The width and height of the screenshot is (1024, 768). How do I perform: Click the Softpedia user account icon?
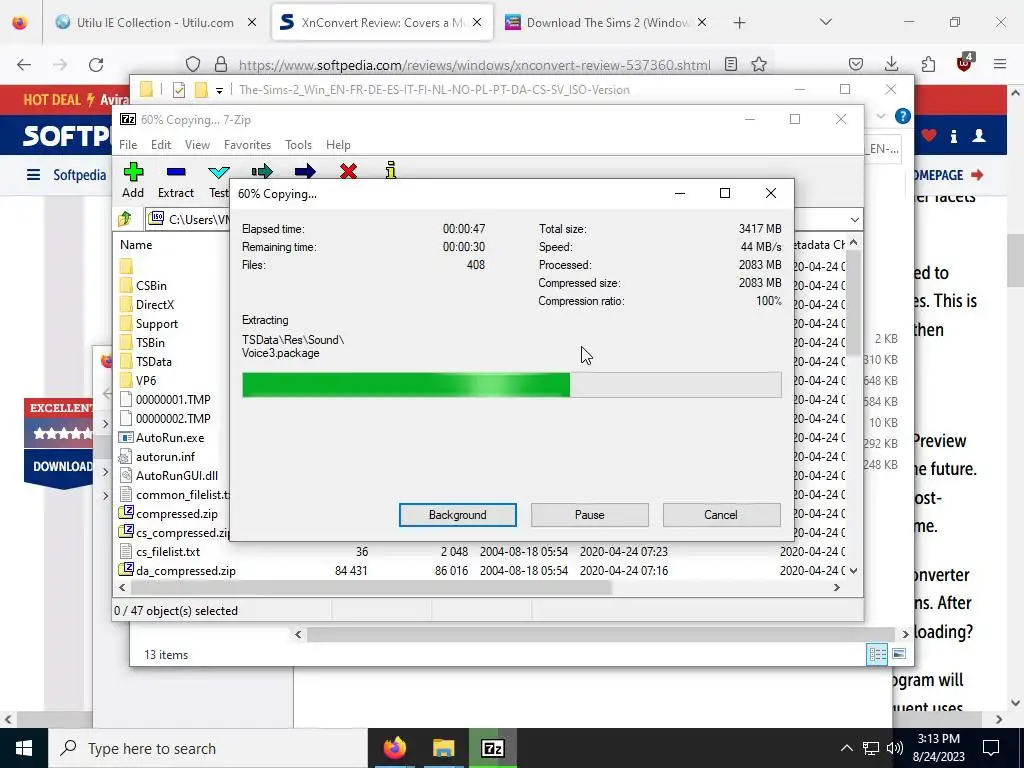pos(979,135)
